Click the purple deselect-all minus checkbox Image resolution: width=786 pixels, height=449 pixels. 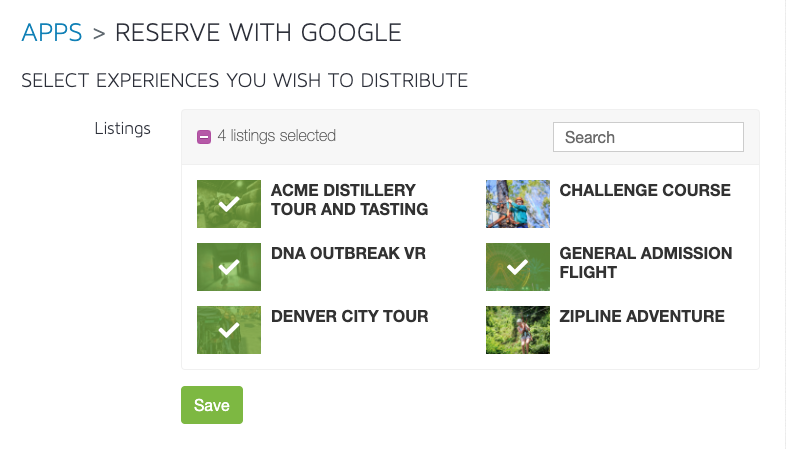pyautogui.click(x=204, y=137)
